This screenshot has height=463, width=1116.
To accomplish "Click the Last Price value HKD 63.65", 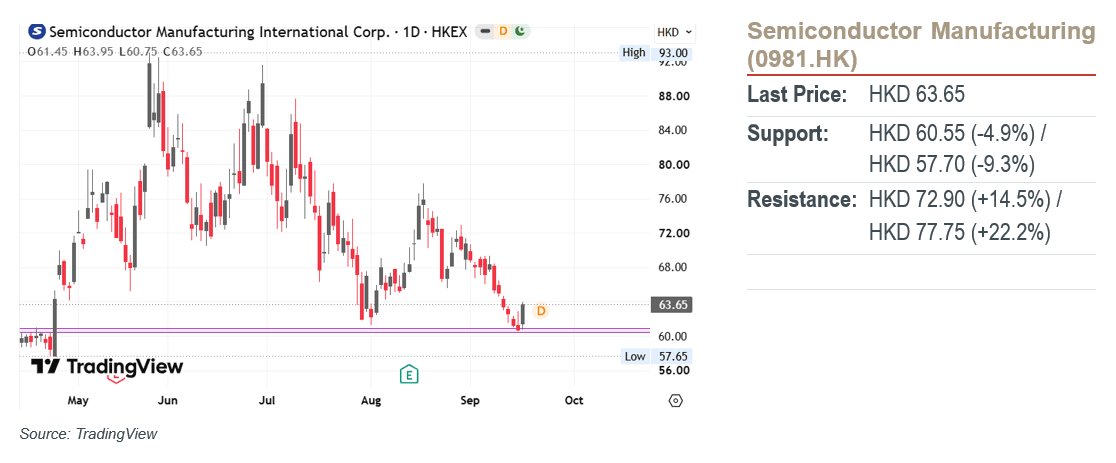I will pyautogui.click(x=917, y=95).
